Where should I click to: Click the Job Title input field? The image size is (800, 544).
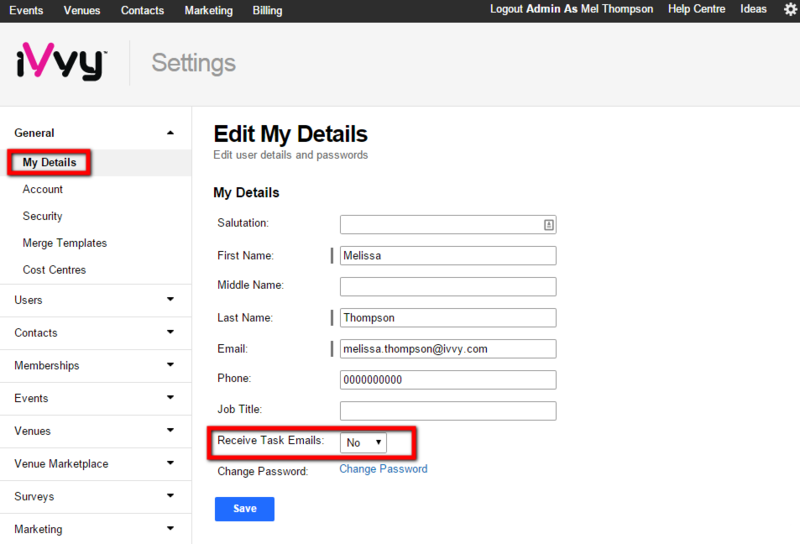(x=448, y=411)
